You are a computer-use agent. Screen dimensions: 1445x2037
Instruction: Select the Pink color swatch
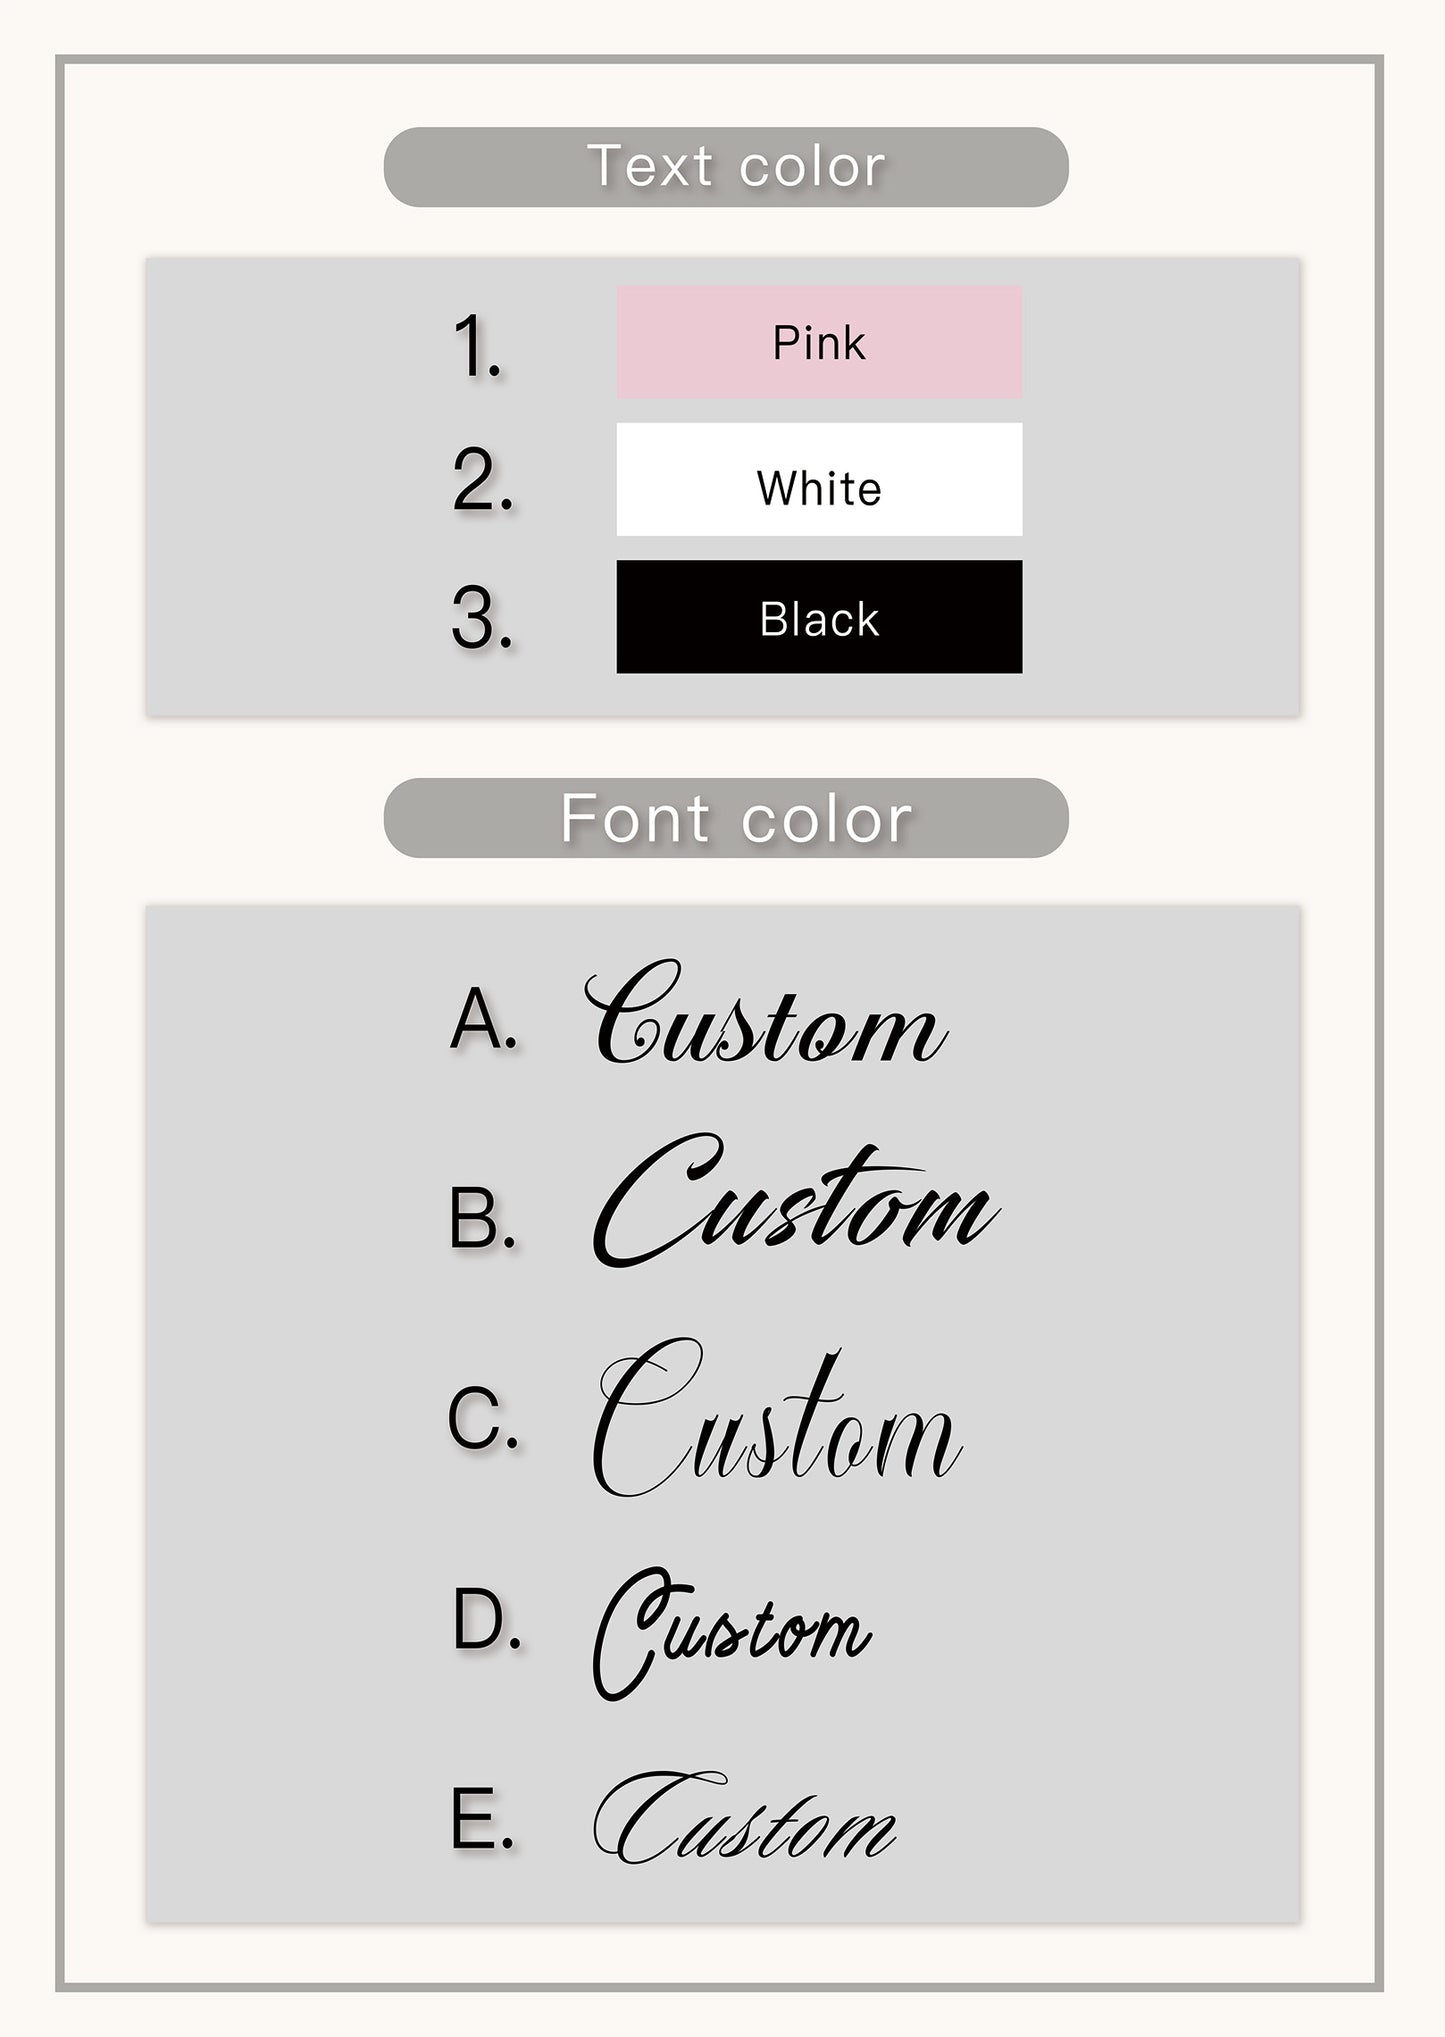[819, 342]
